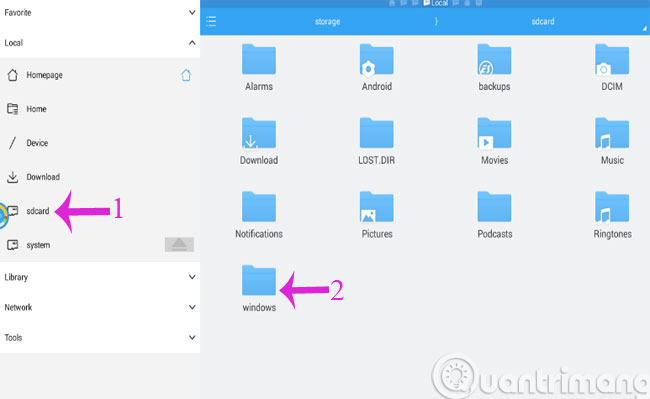Open the Android folder
Viewport: 650px width, 399px height.
(376, 67)
